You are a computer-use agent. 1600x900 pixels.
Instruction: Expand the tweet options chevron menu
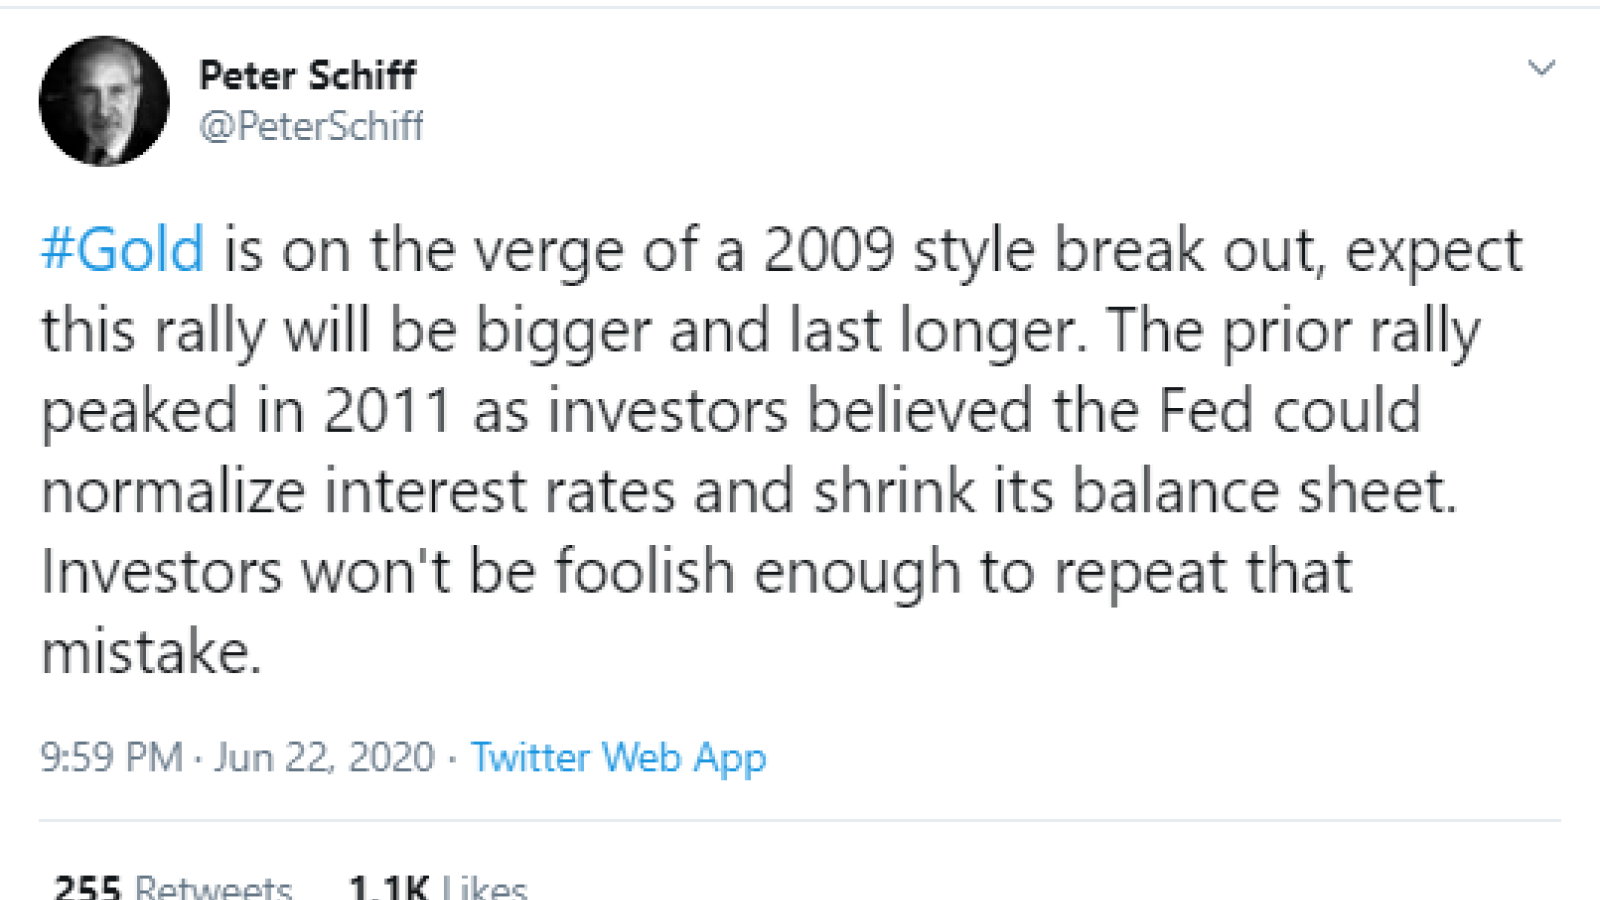(x=1541, y=68)
